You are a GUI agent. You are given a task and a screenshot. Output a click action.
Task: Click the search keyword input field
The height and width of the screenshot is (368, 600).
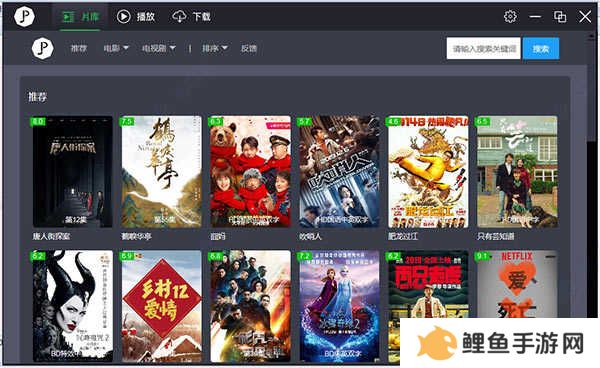pyautogui.click(x=483, y=49)
